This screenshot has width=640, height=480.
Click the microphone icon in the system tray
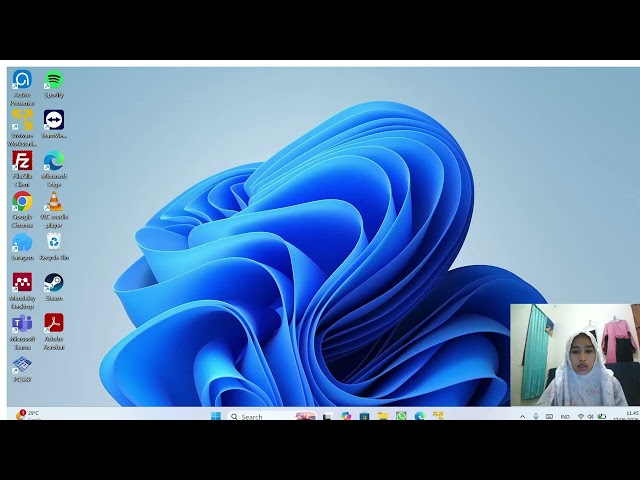[536, 416]
